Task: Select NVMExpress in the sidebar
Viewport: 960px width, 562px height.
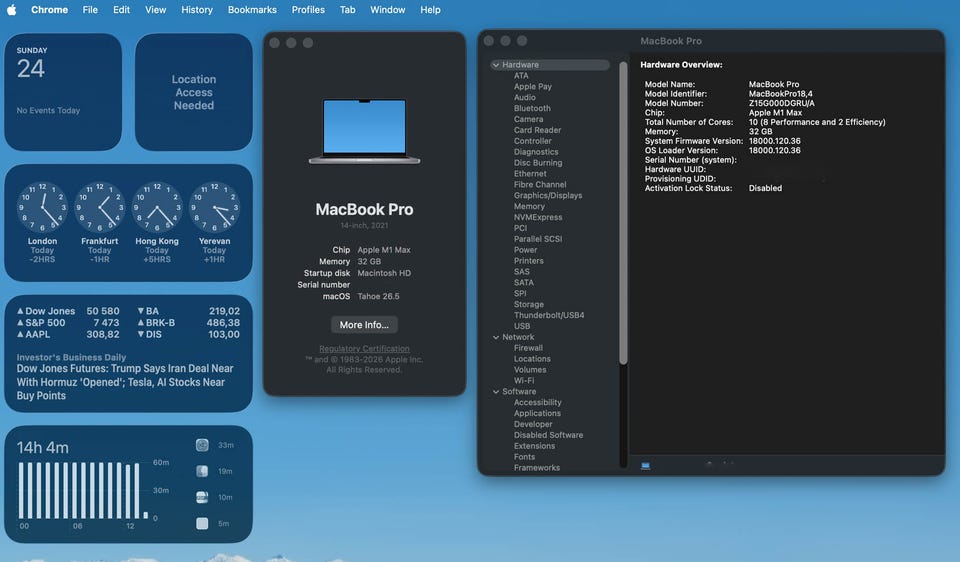Action: [x=538, y=217]
